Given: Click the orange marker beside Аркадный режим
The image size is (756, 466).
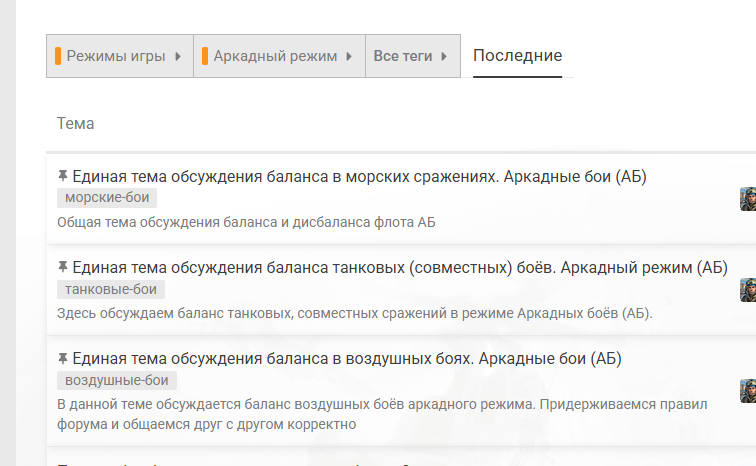Looking at the screenshot, I should [204, 57].
